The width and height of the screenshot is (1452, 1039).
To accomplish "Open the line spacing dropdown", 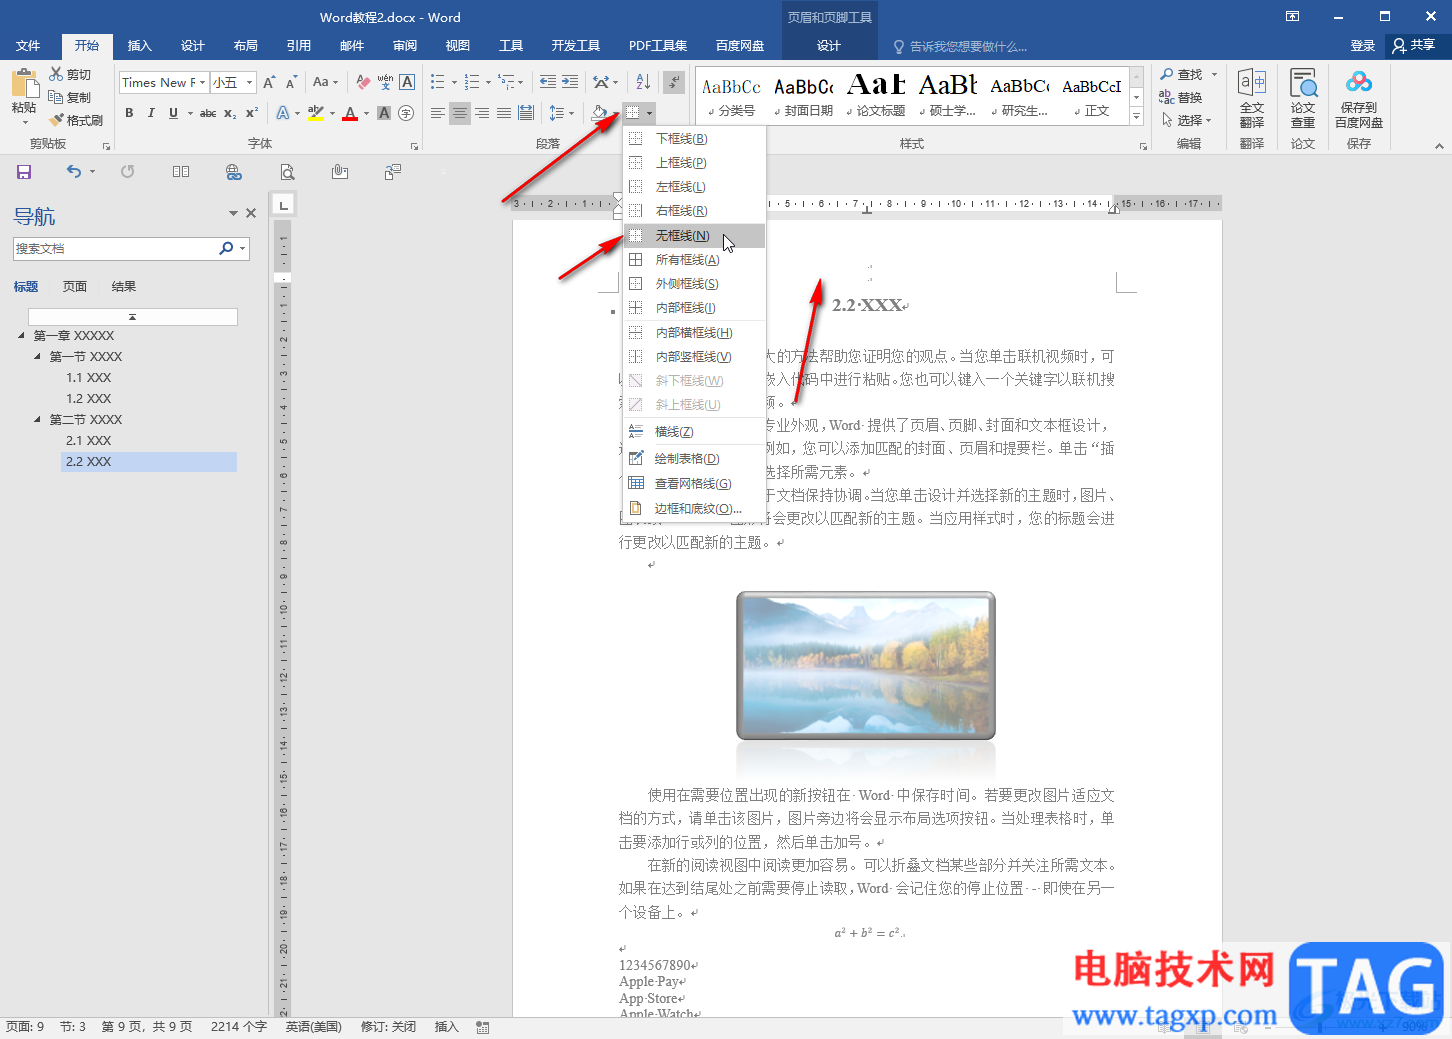I will tap(562, 113).
